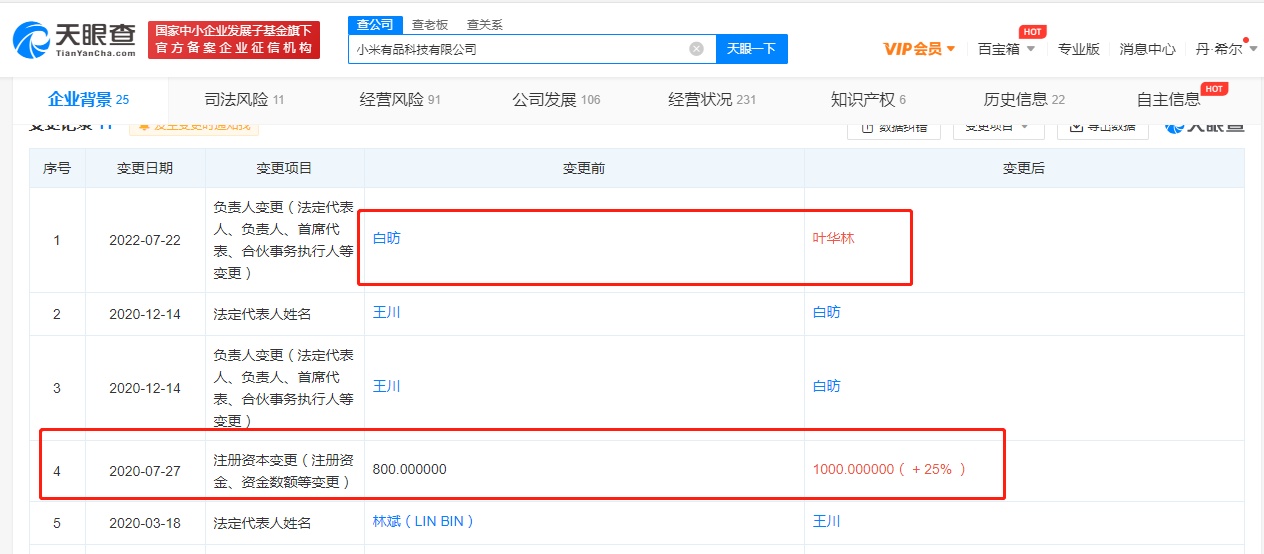Click the 天眼一下 search button
The image size is (1264, 554).
[x=751, y=48]
